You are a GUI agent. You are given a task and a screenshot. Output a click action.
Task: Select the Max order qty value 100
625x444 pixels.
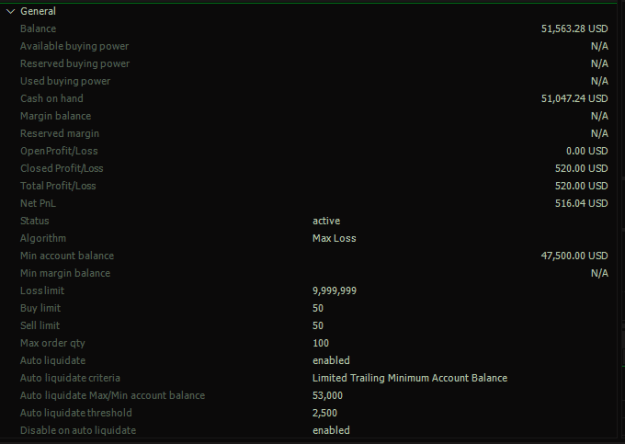(x=320, y=343)
